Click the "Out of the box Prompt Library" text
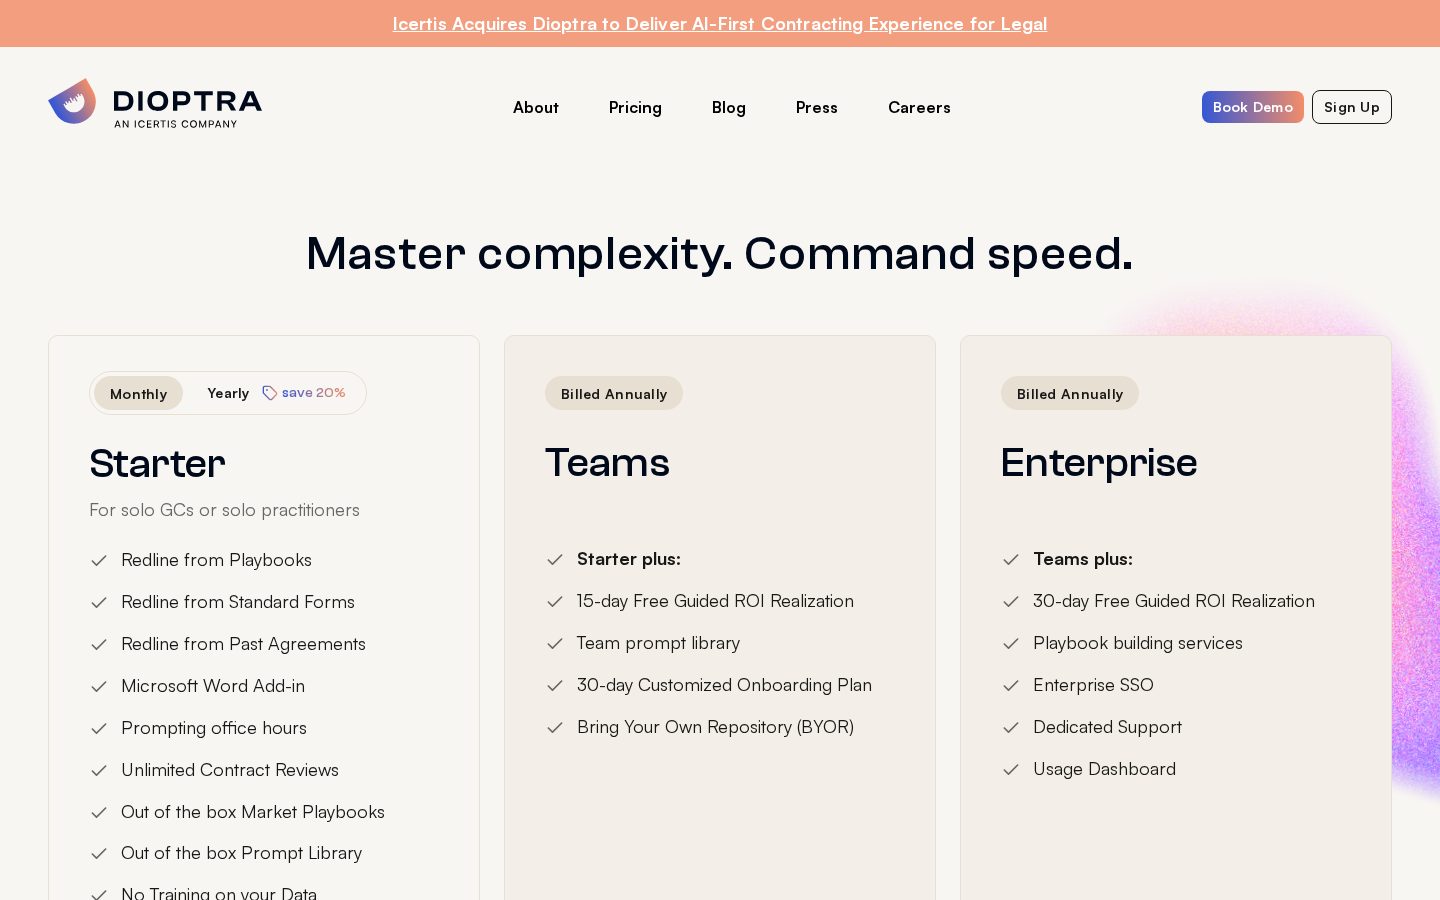The width and height of the screenshot is (1440, 900). (241, 853)
